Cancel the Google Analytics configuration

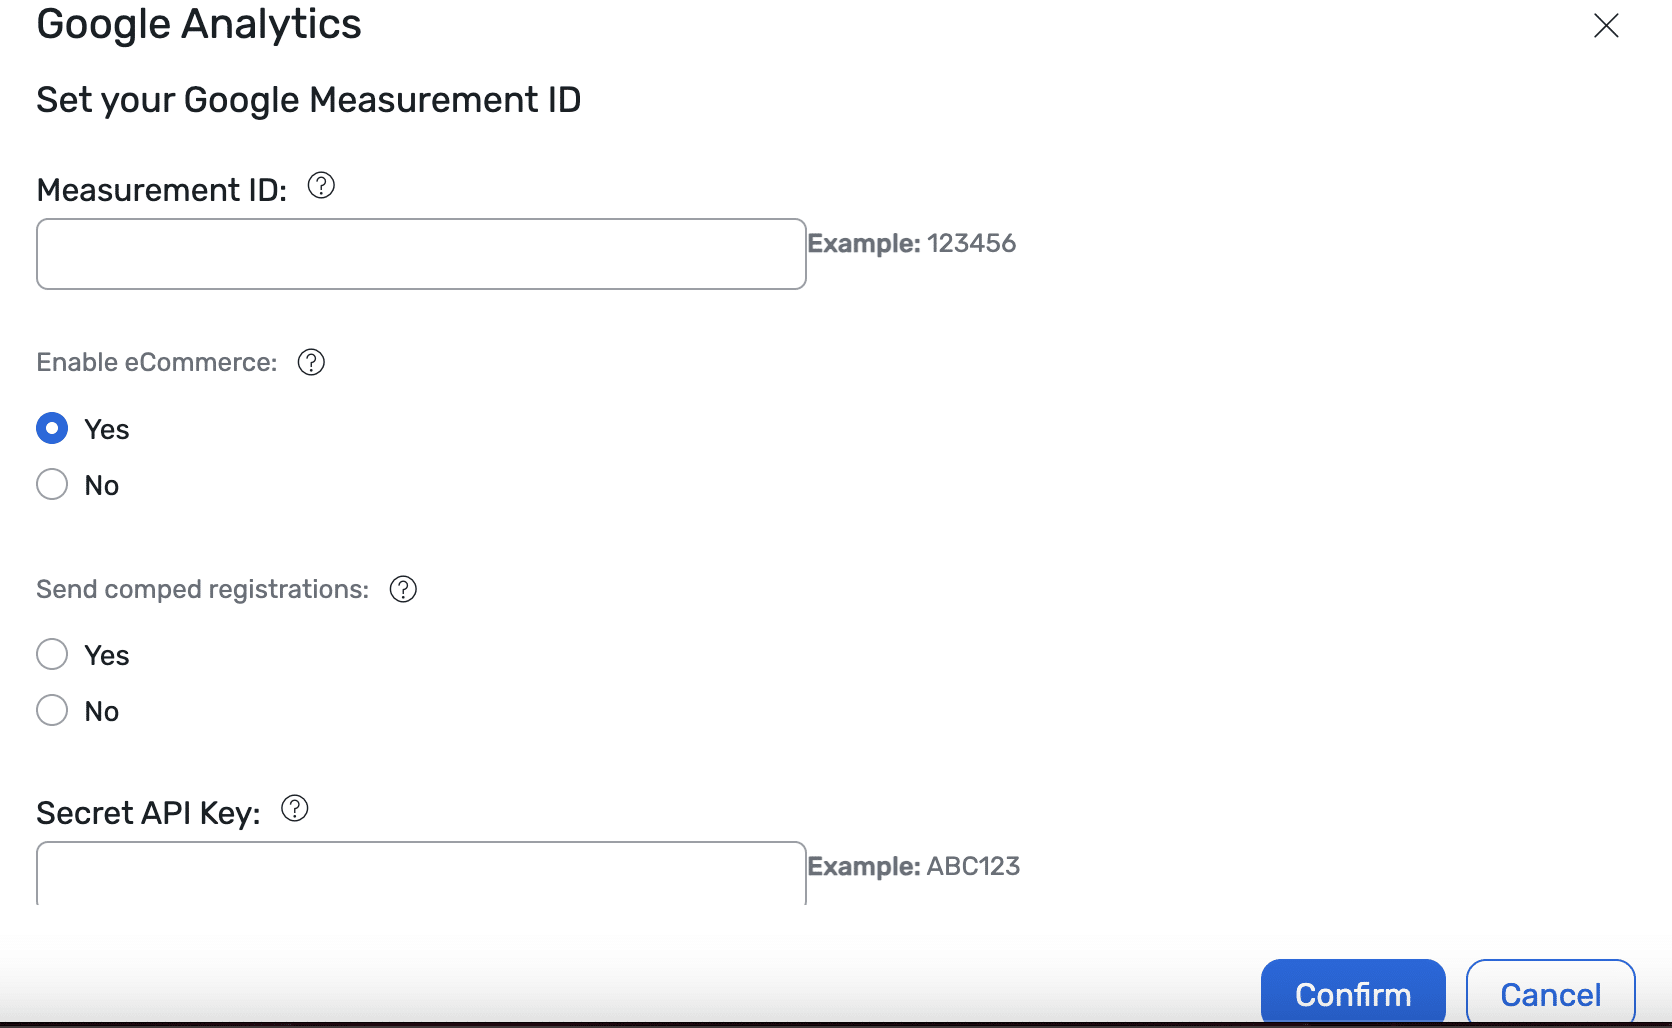[x=1549, y=994]
